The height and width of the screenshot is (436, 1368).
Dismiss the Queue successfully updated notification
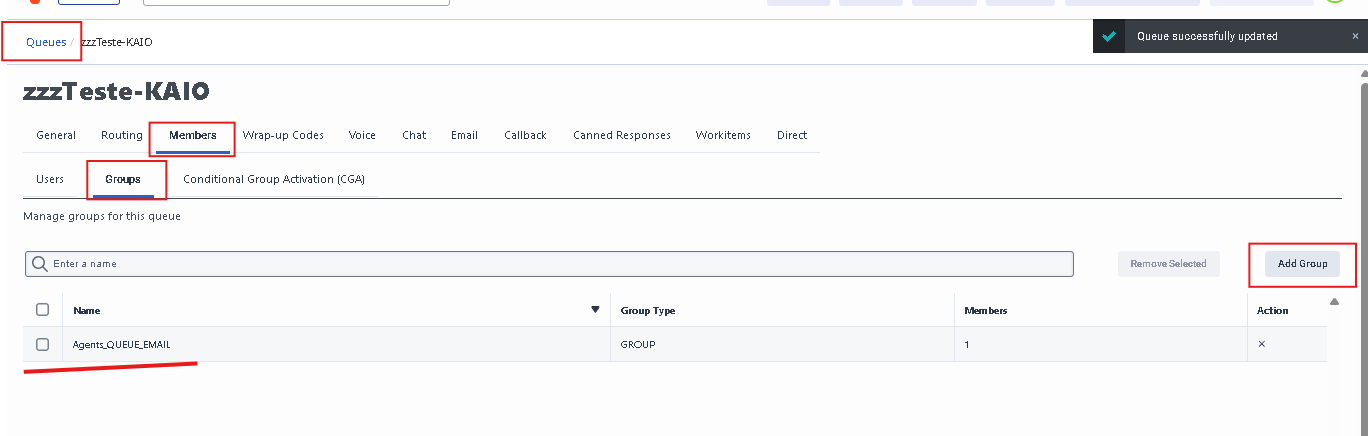click(x=1355, y=36)
